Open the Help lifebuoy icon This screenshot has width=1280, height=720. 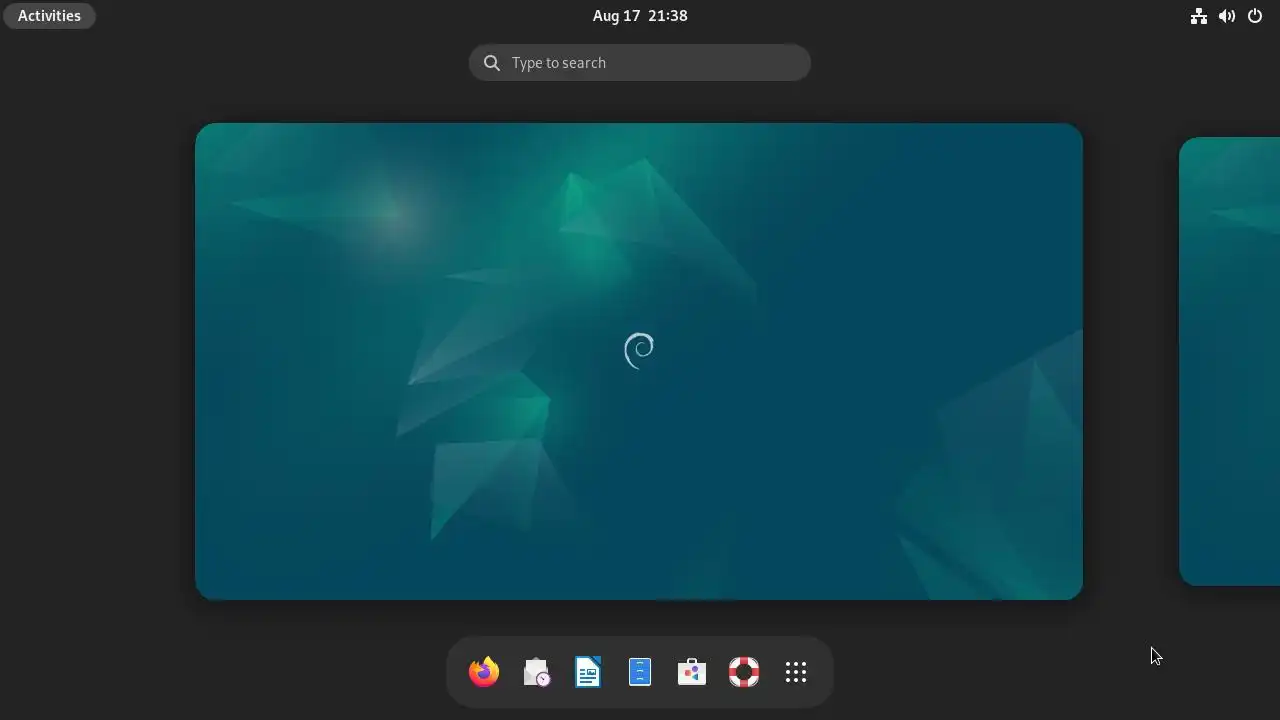744,672
